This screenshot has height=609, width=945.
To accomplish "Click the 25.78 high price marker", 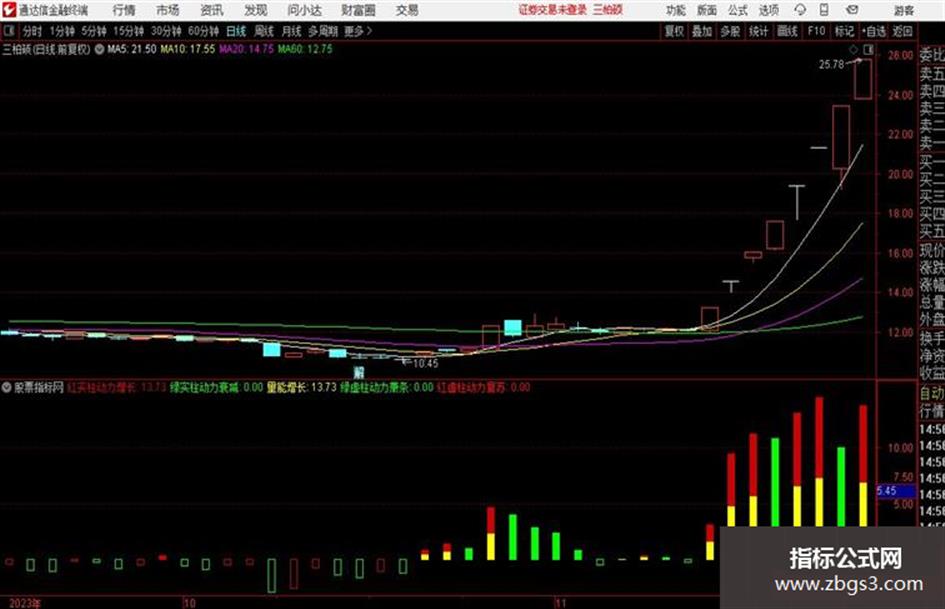I will [831, 65].
